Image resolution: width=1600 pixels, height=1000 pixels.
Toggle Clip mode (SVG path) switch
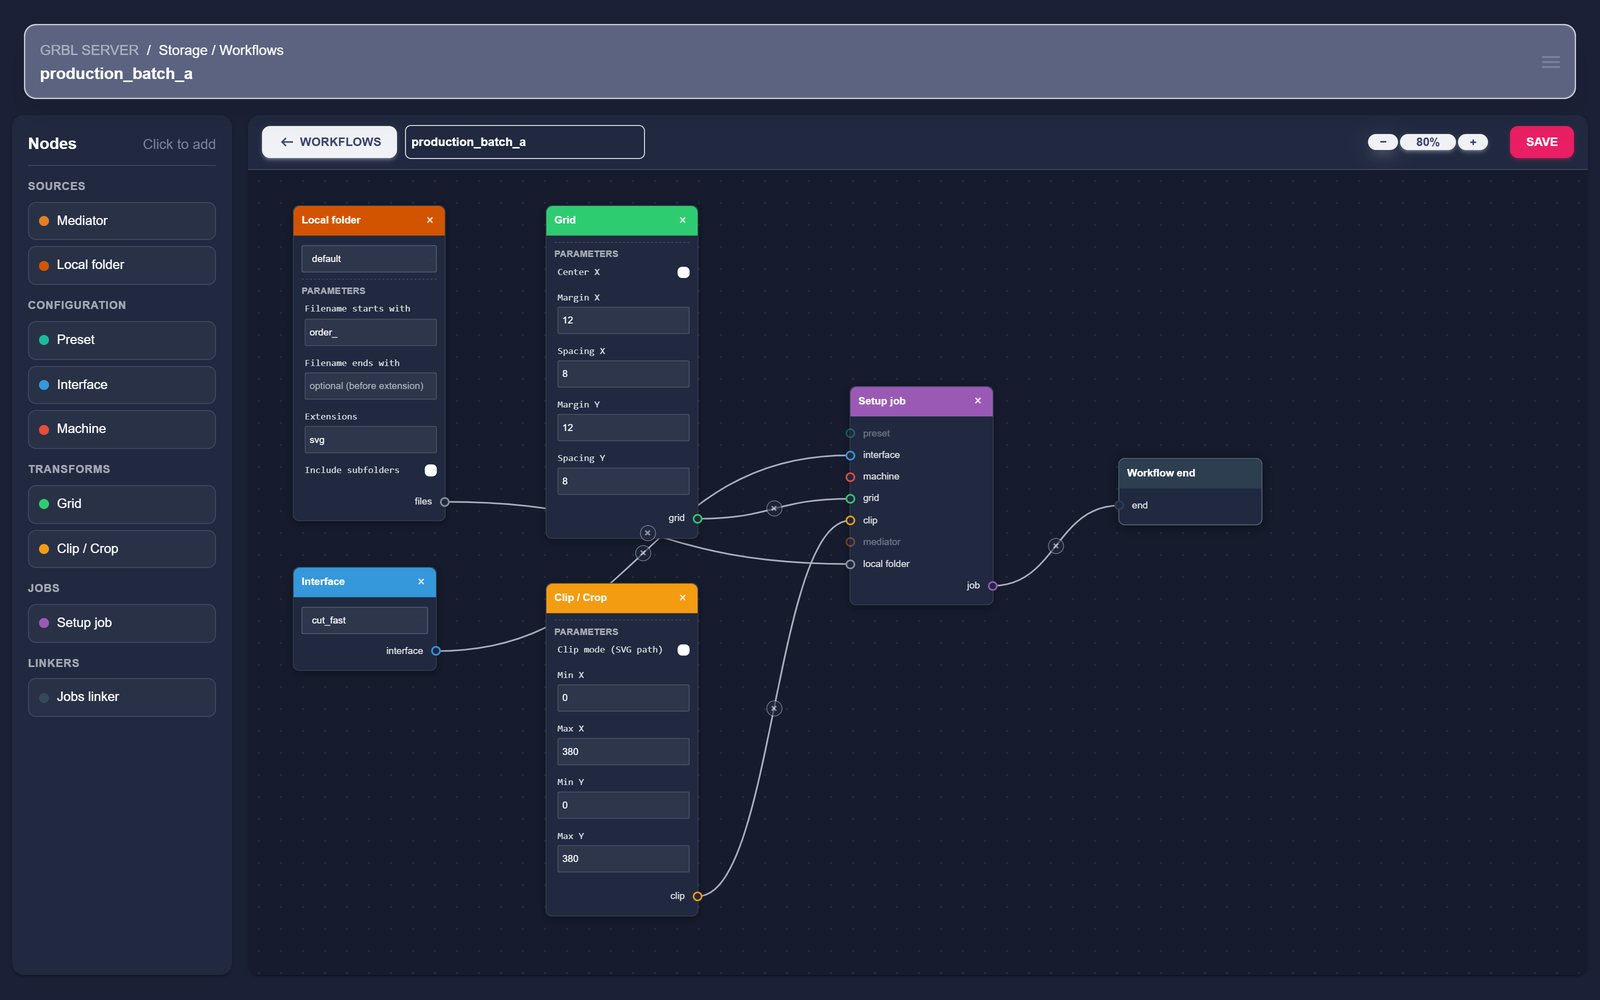coord(683,650)
